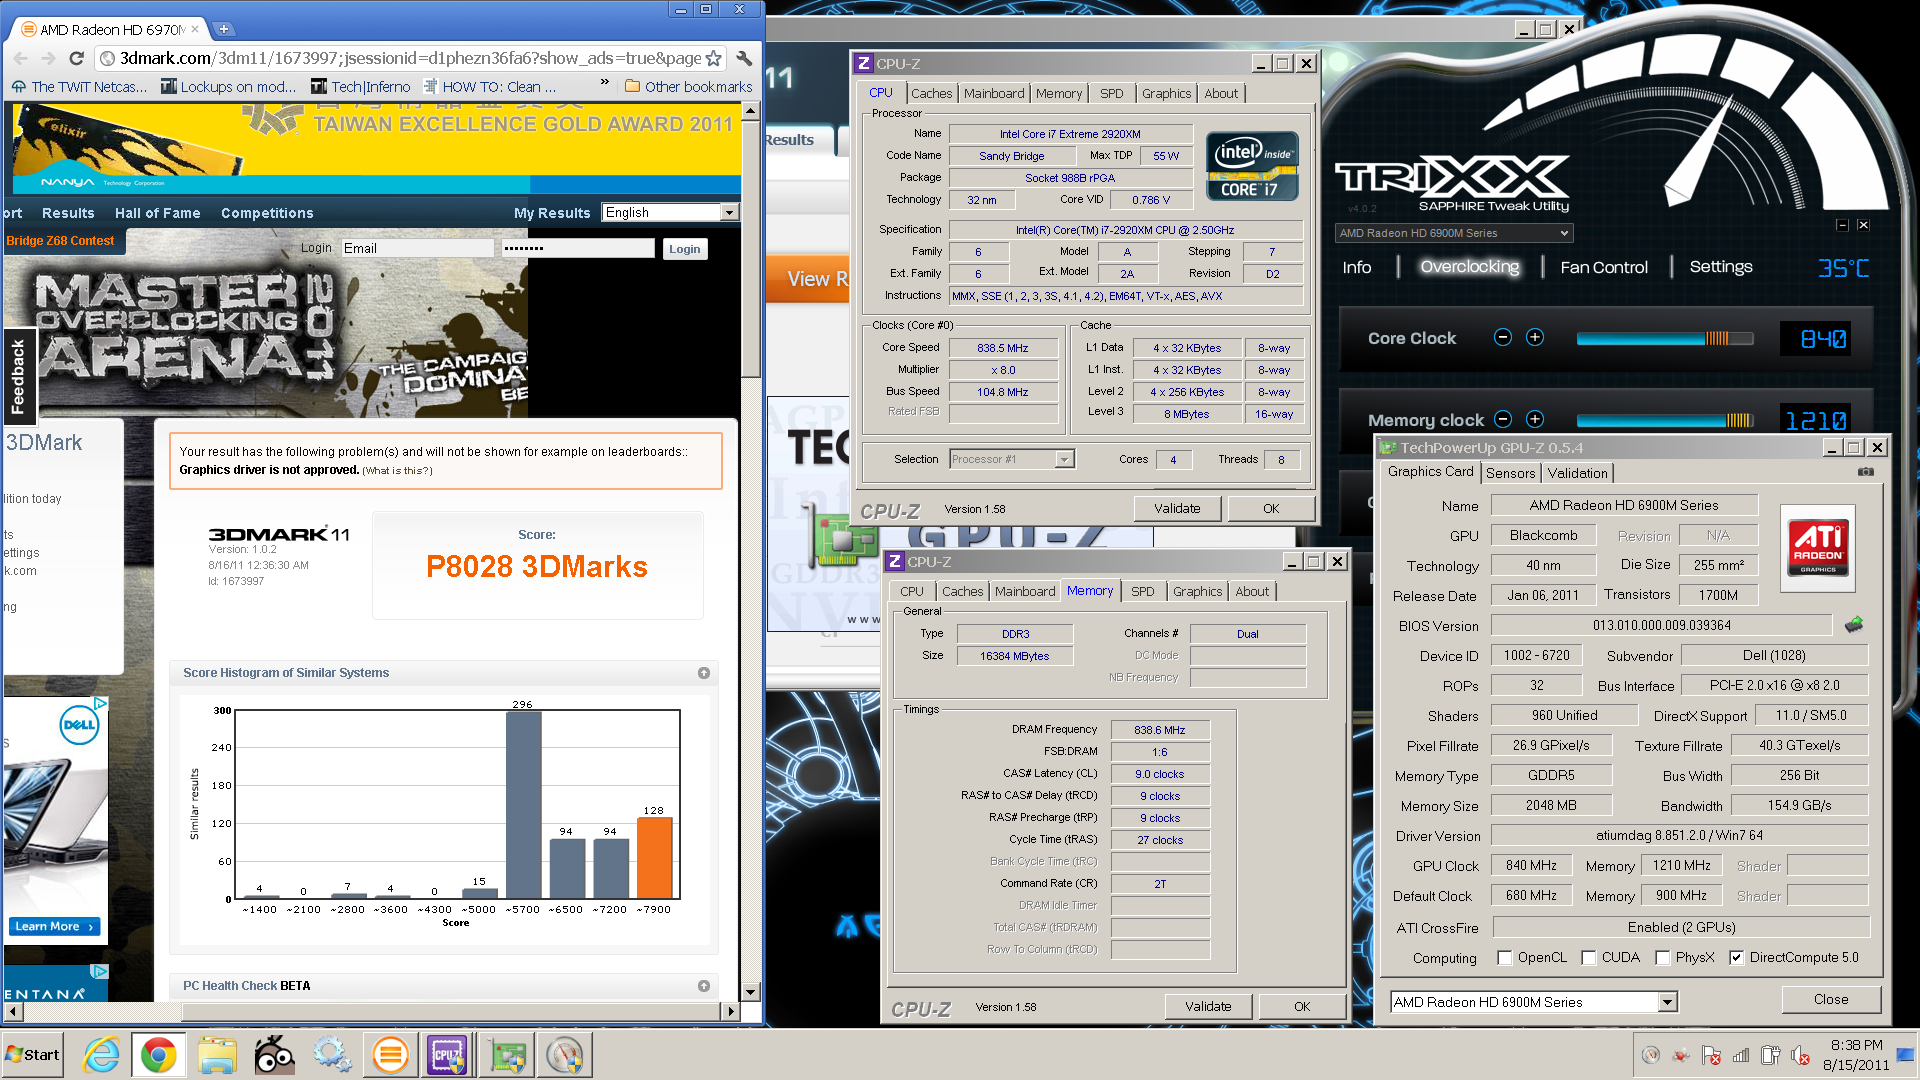Increase Memory clock with plus icon
The height and width of the screenshot is (1080, 1920).
[1535, 419]
